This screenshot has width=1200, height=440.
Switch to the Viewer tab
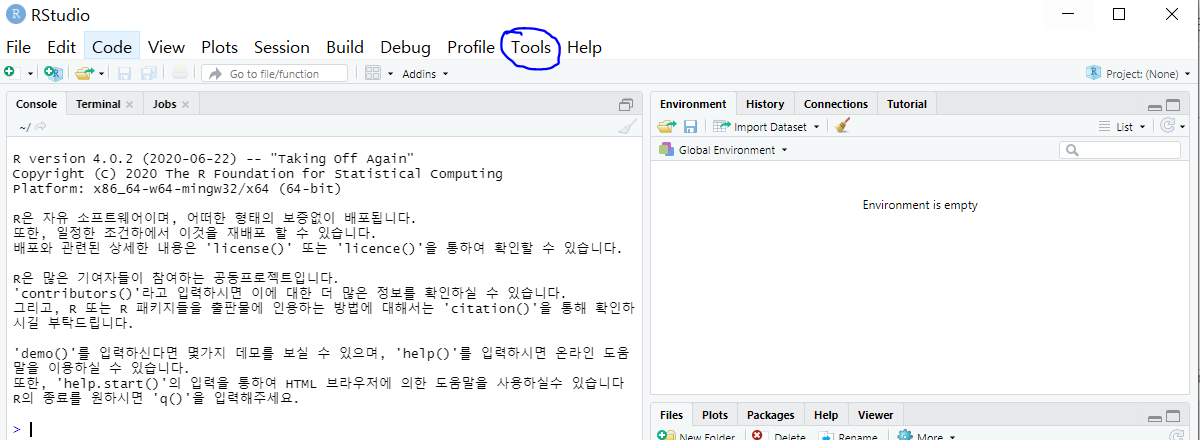(876, 415)
